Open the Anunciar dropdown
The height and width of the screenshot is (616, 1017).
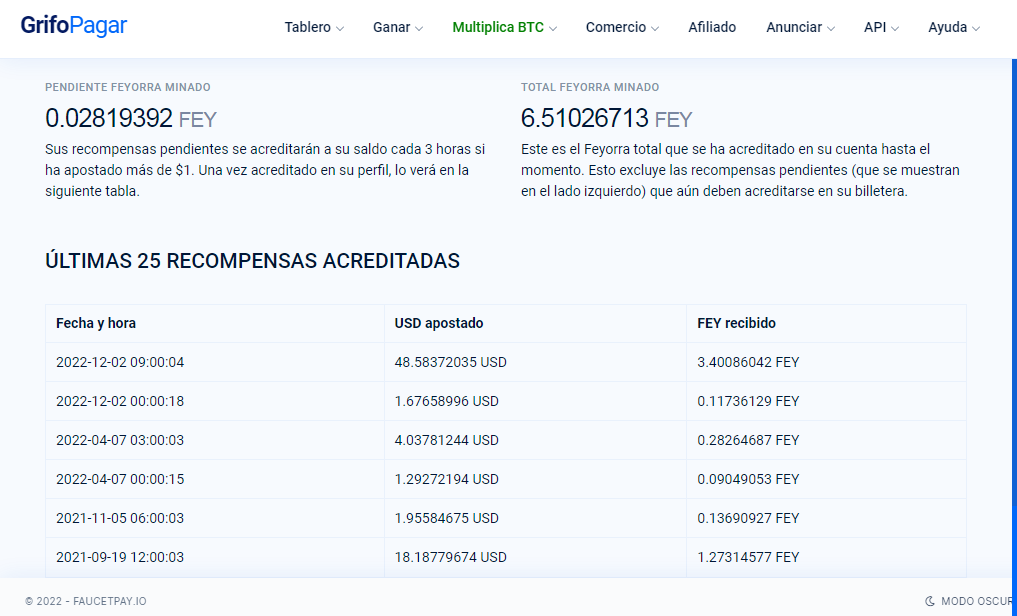coord(800,27)
